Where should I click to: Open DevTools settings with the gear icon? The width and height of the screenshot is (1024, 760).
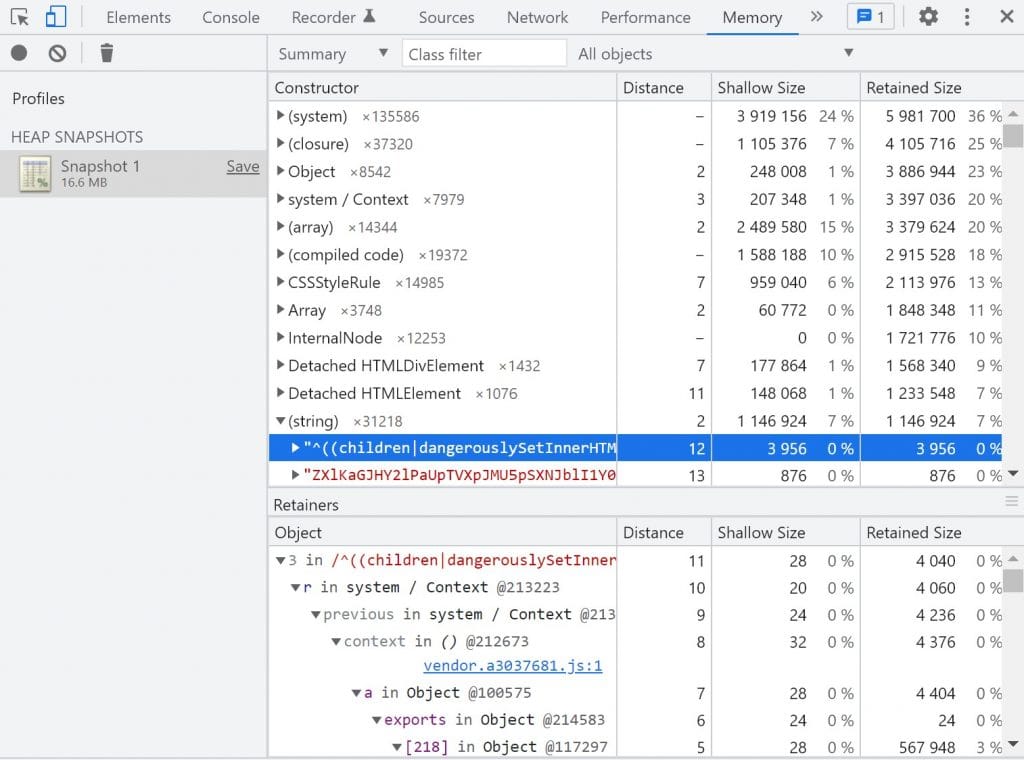tap(928, 17)
